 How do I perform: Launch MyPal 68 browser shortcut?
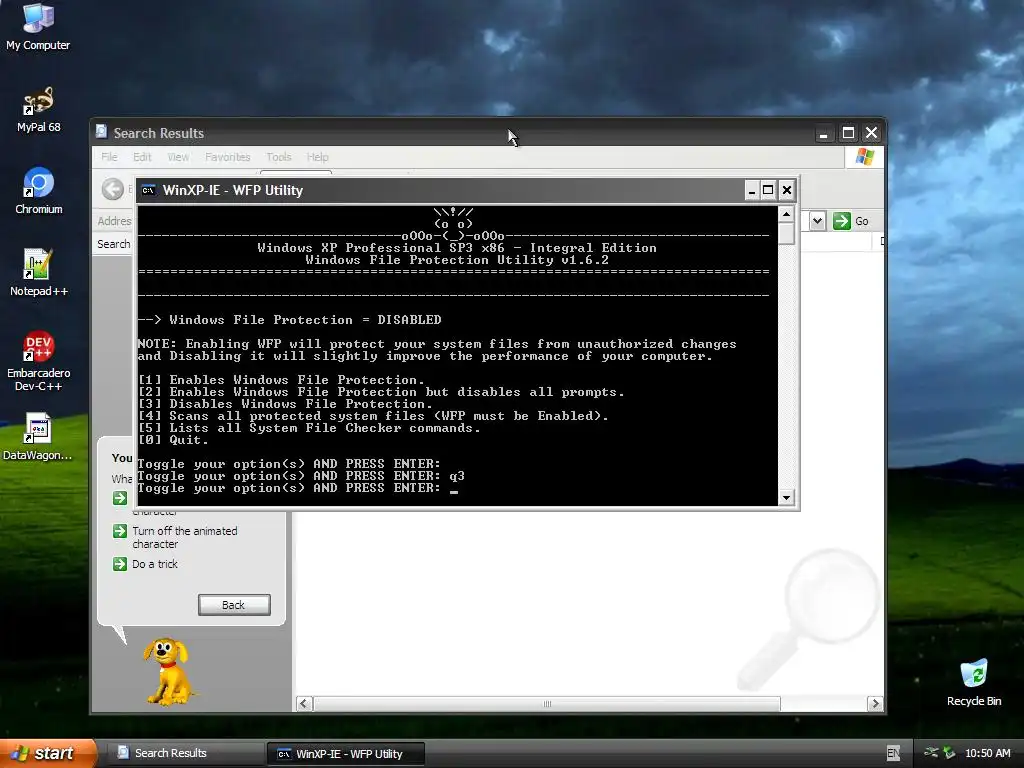[x=38, y=110]
